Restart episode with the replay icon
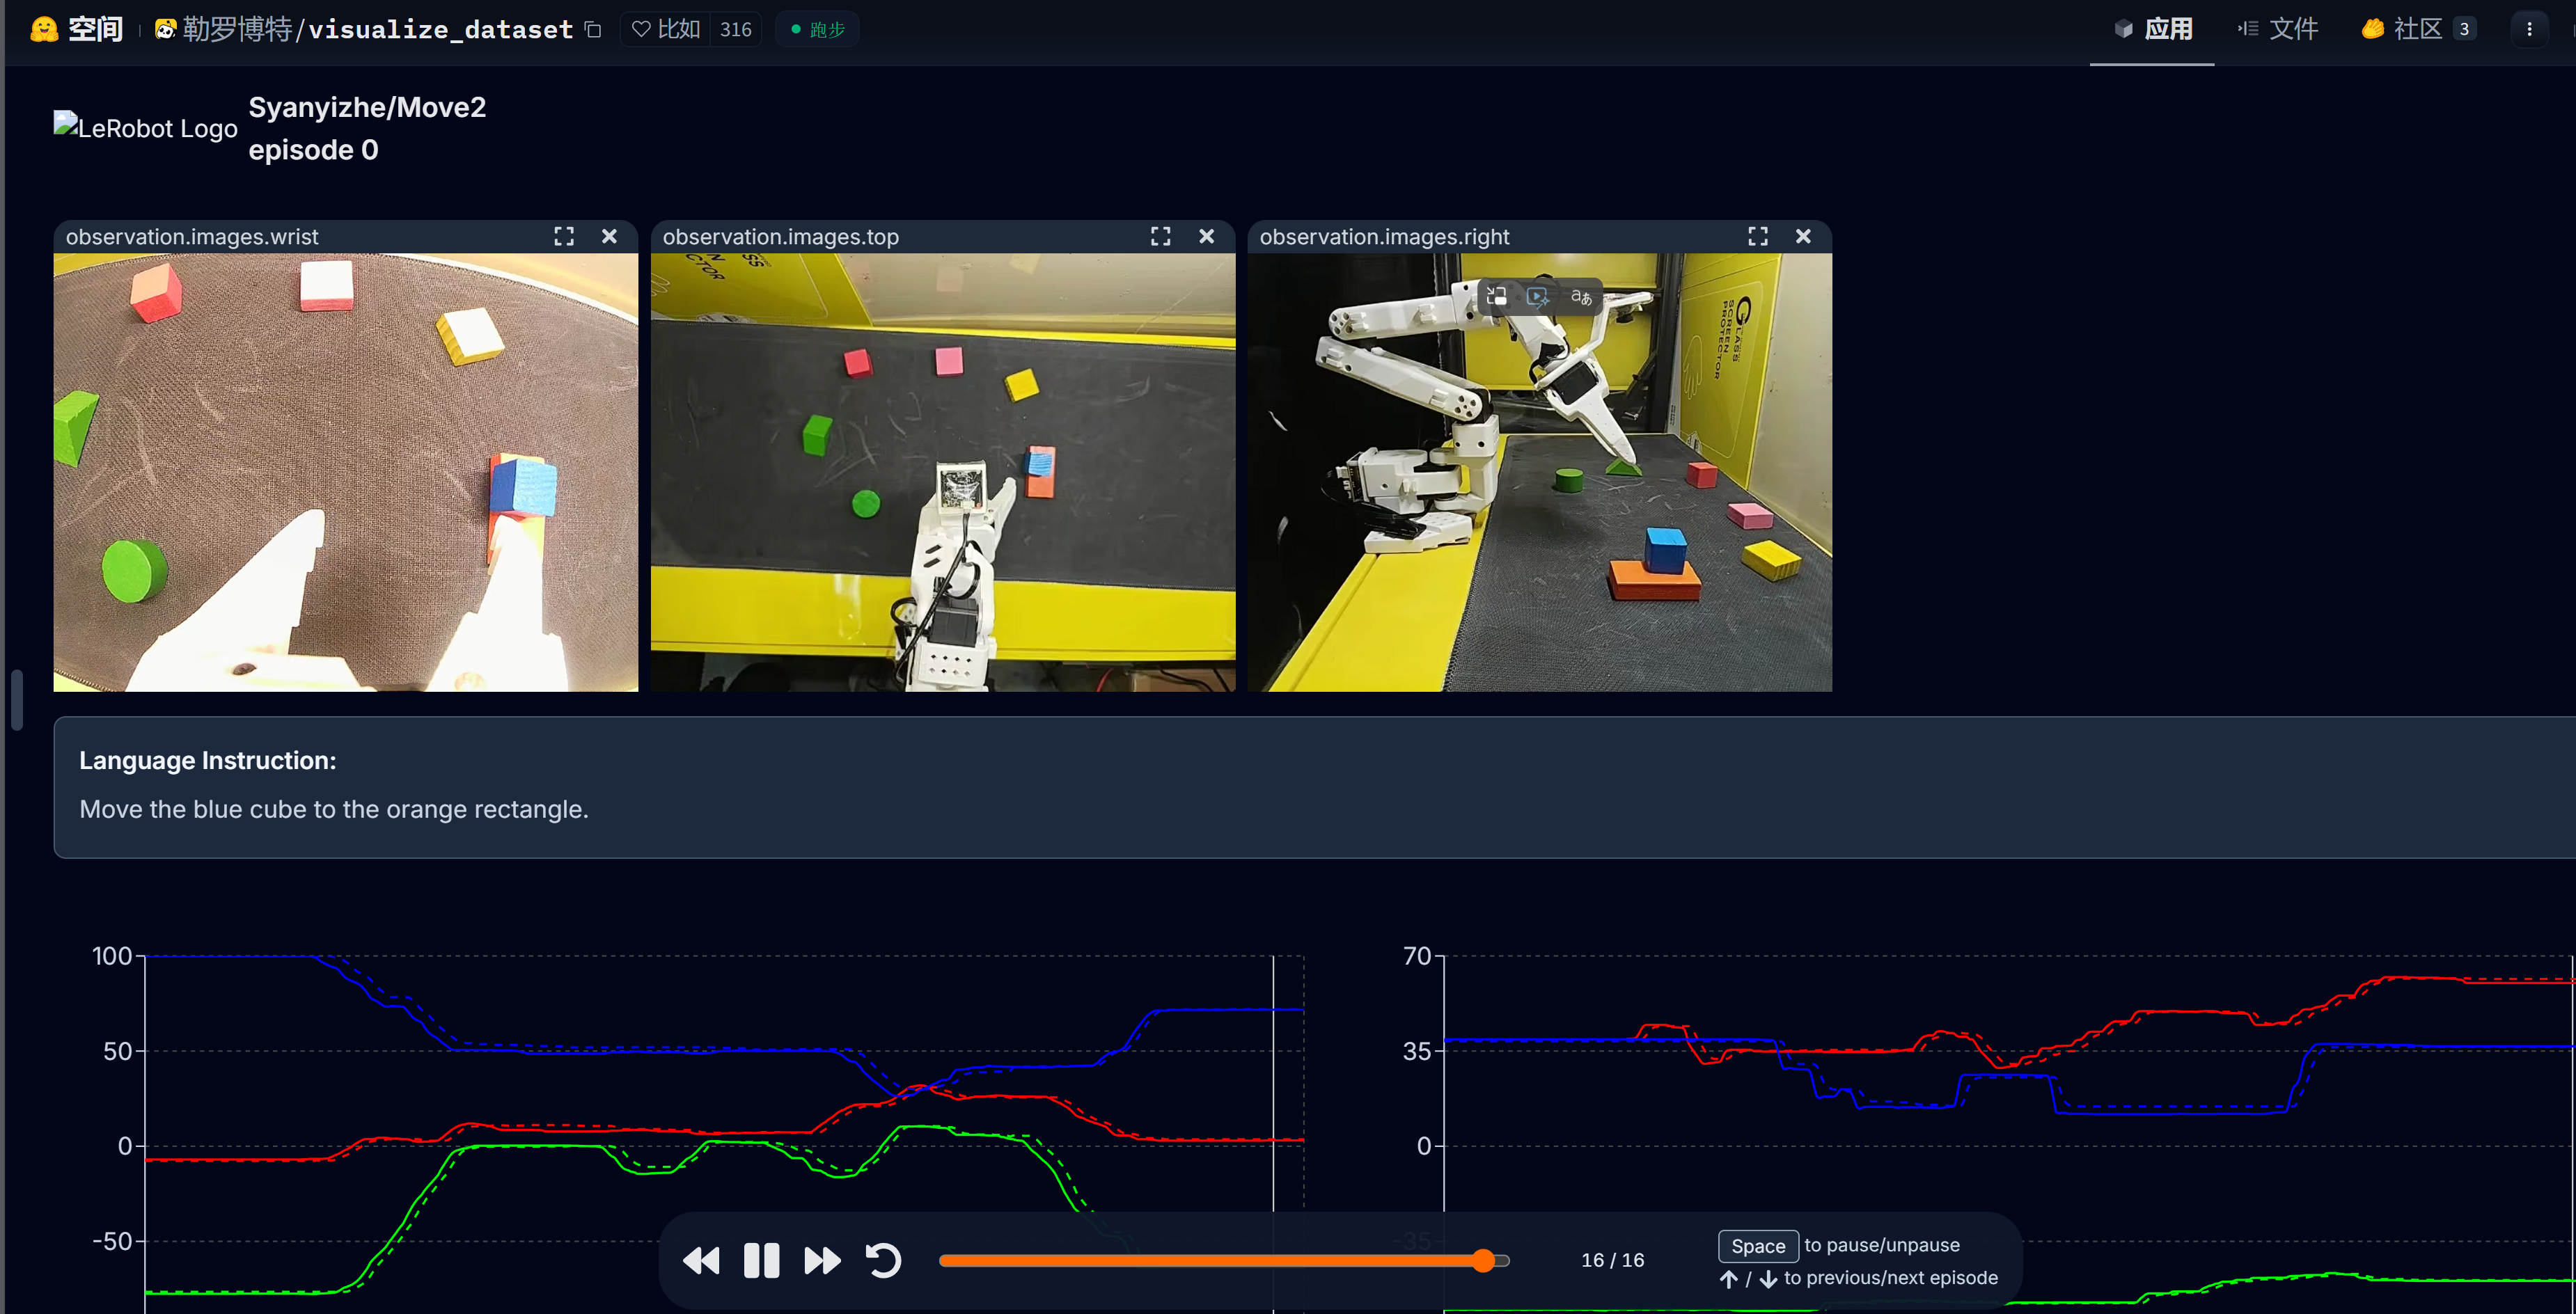 tap(883, 1260)
